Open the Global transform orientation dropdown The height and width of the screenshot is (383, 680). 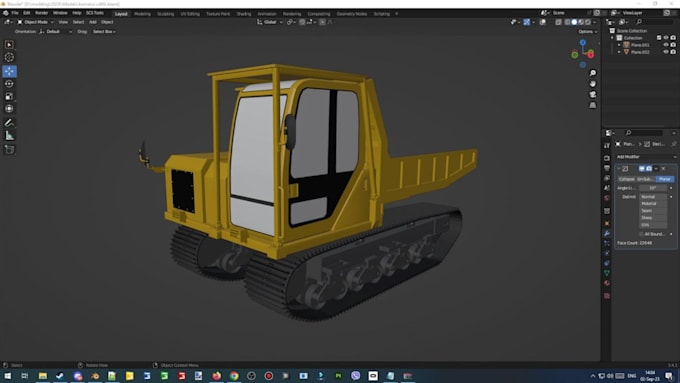tap(270, 22)
